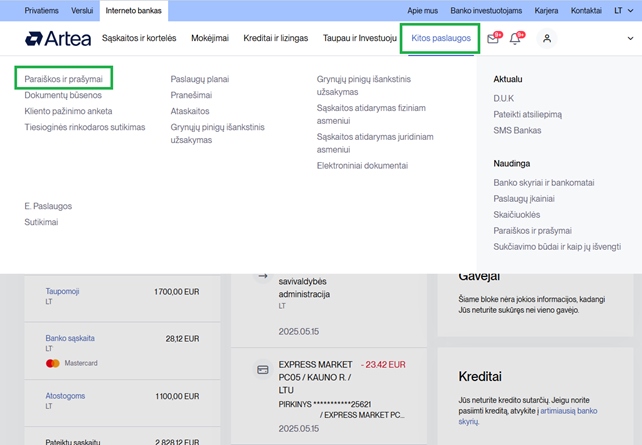The image size is (642, 445).
Task: Open the notifications bell icon
Action: 515,38
